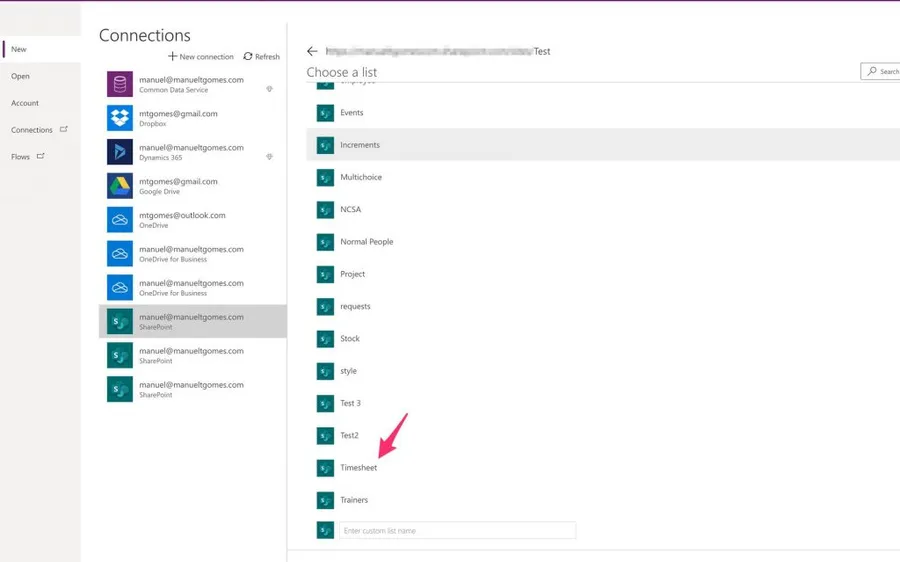Open the New menu item in sidebar
The height and width of the screenshot is (562, 900).
tap(19, 49)
